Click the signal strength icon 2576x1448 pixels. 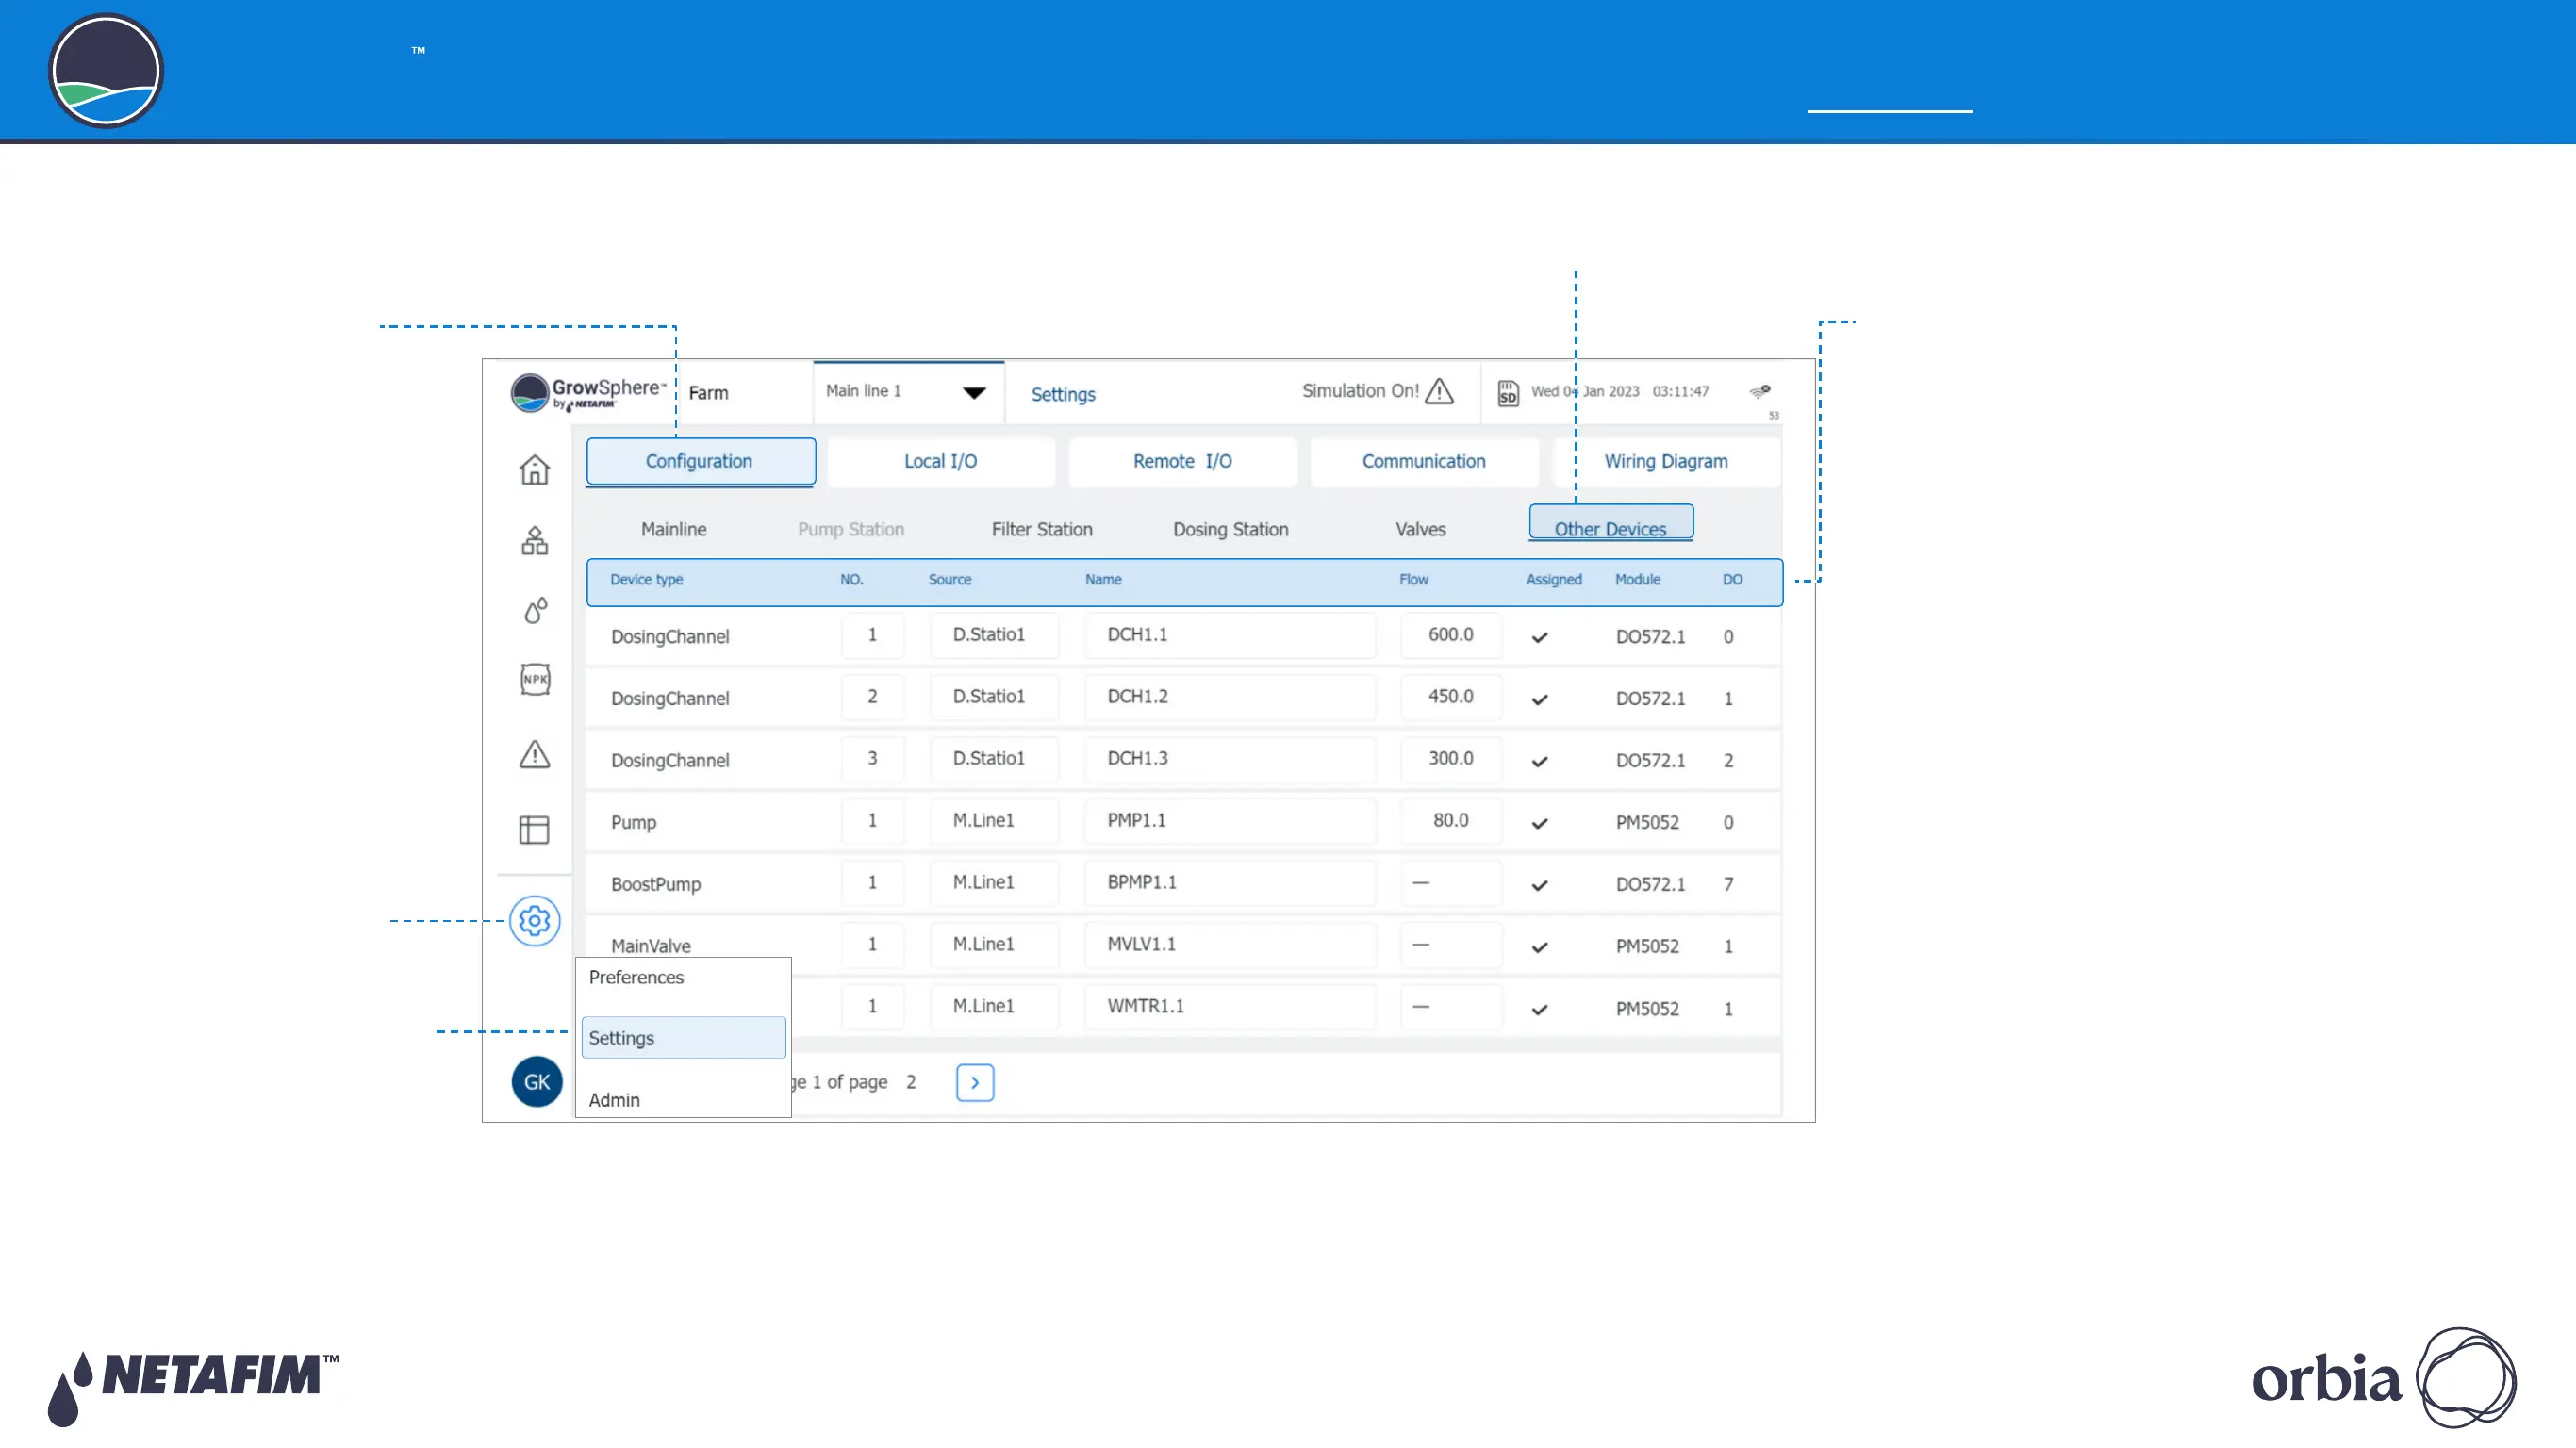click(1761, 392)
